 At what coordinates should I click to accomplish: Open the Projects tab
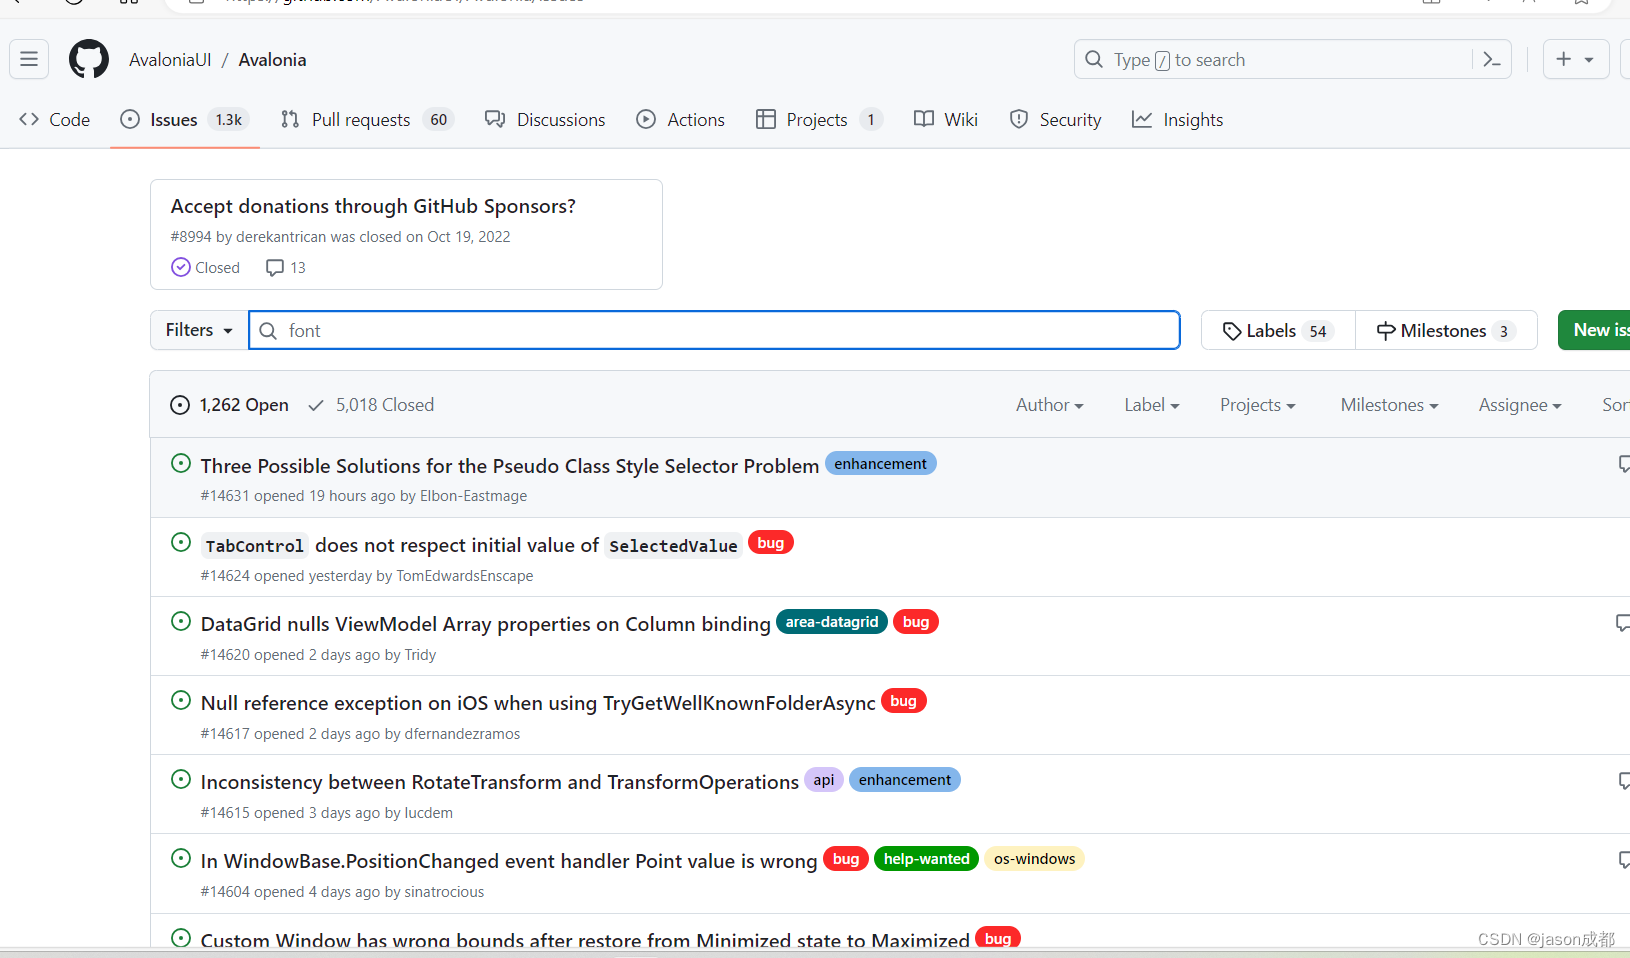point(820,119)
